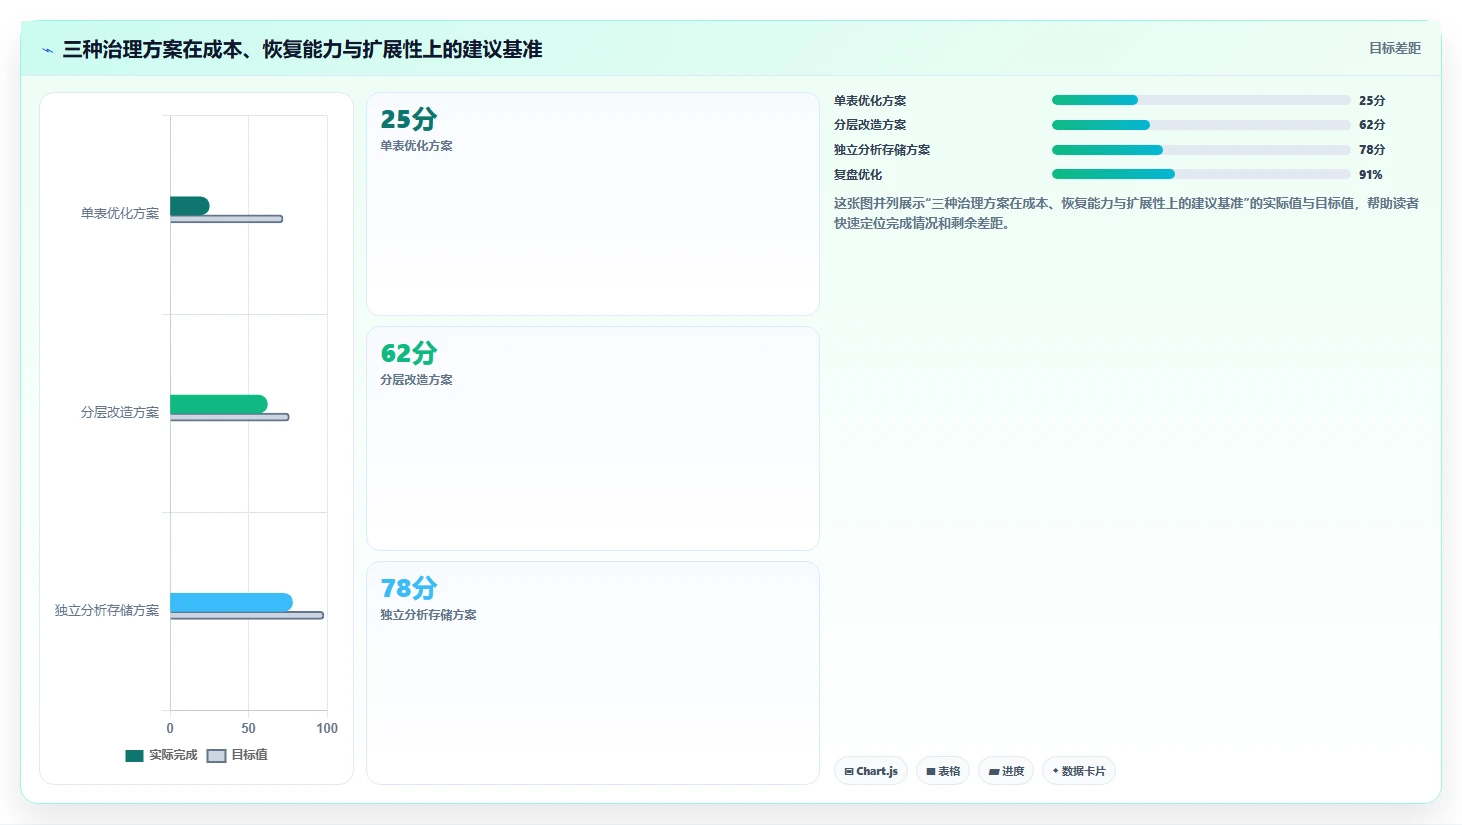Click the 分层改造方案 y-axis label

click(120, 412)
